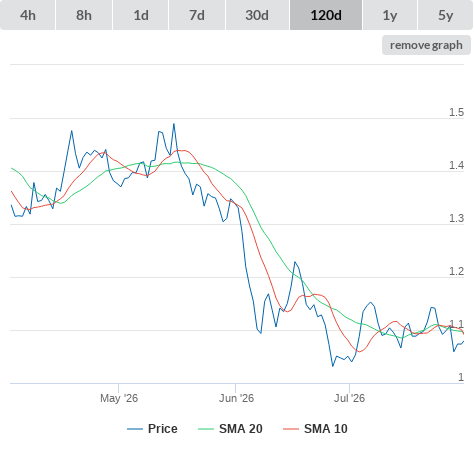Click the May '26 axis label
Viewport: 474px width, 455px height.
coord(119,398)
